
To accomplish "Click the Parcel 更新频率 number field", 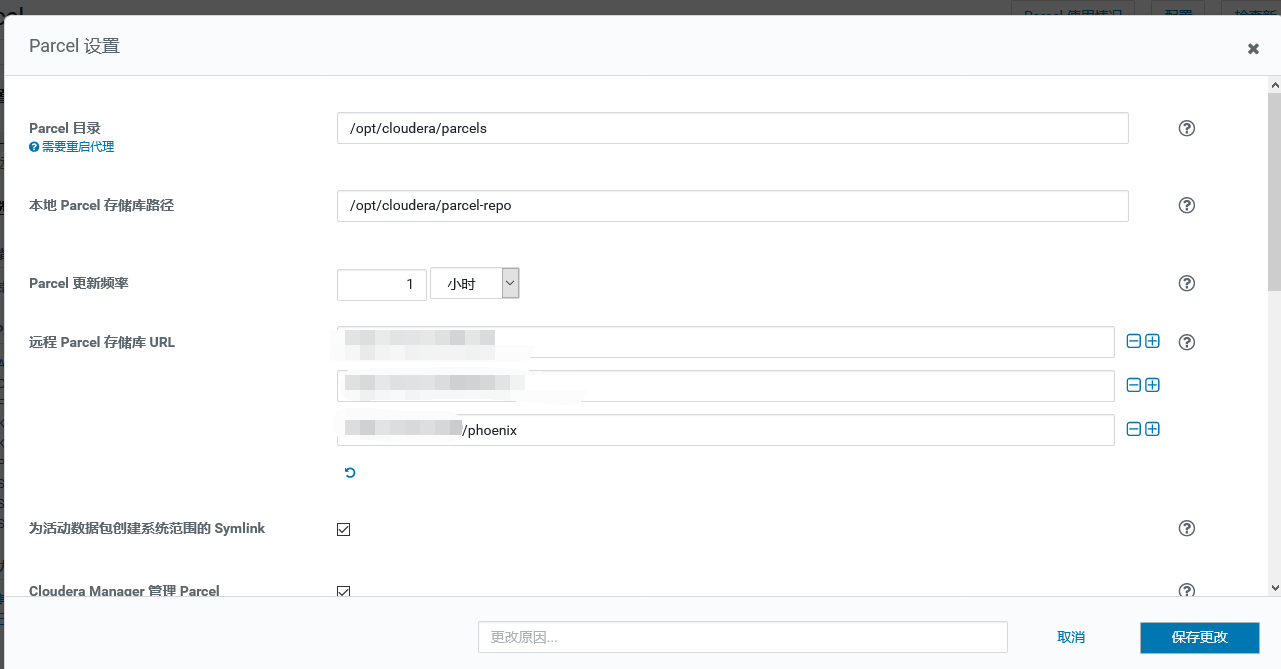I will tap(382, 283).
